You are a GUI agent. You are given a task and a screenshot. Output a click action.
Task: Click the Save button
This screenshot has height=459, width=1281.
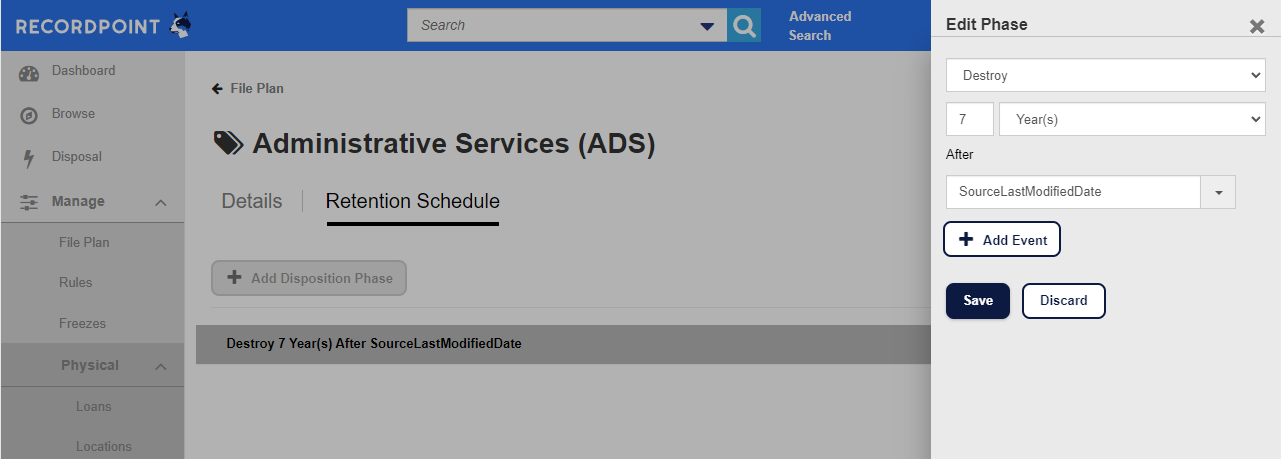point(978,301)
